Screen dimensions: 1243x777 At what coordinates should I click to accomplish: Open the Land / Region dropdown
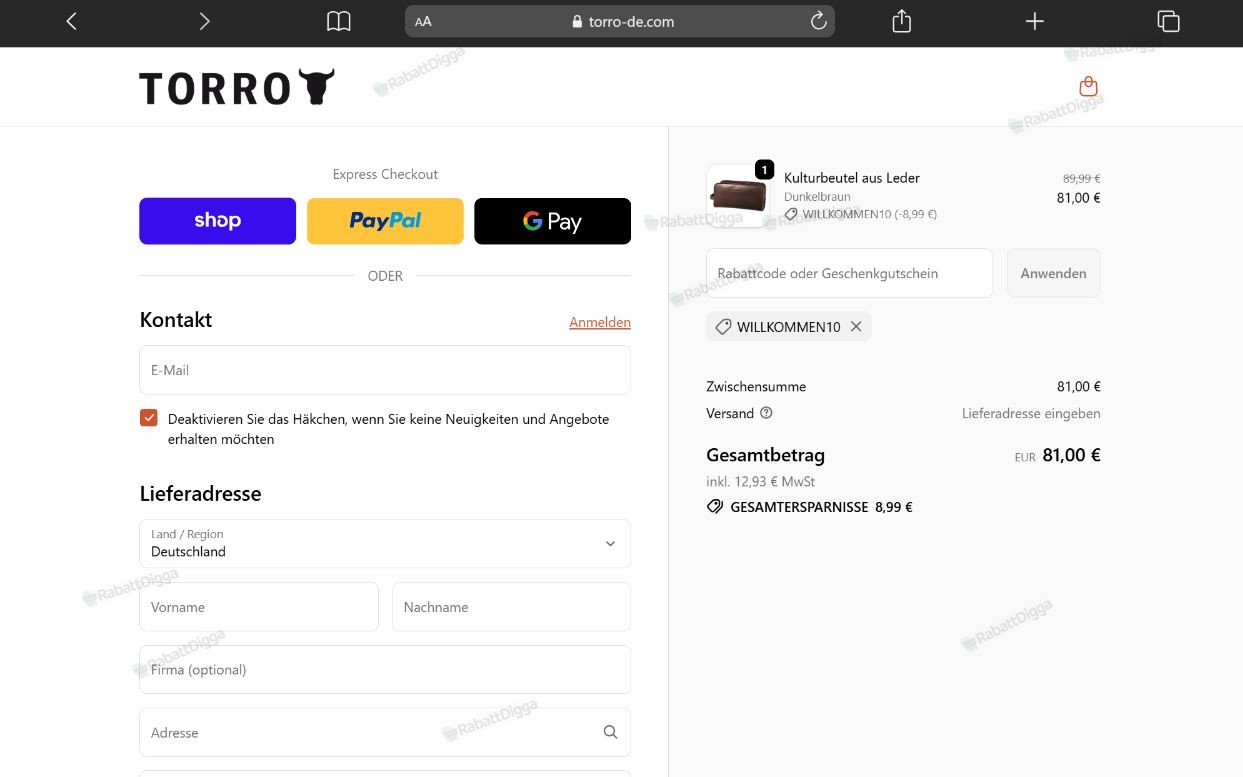point(385,543)
